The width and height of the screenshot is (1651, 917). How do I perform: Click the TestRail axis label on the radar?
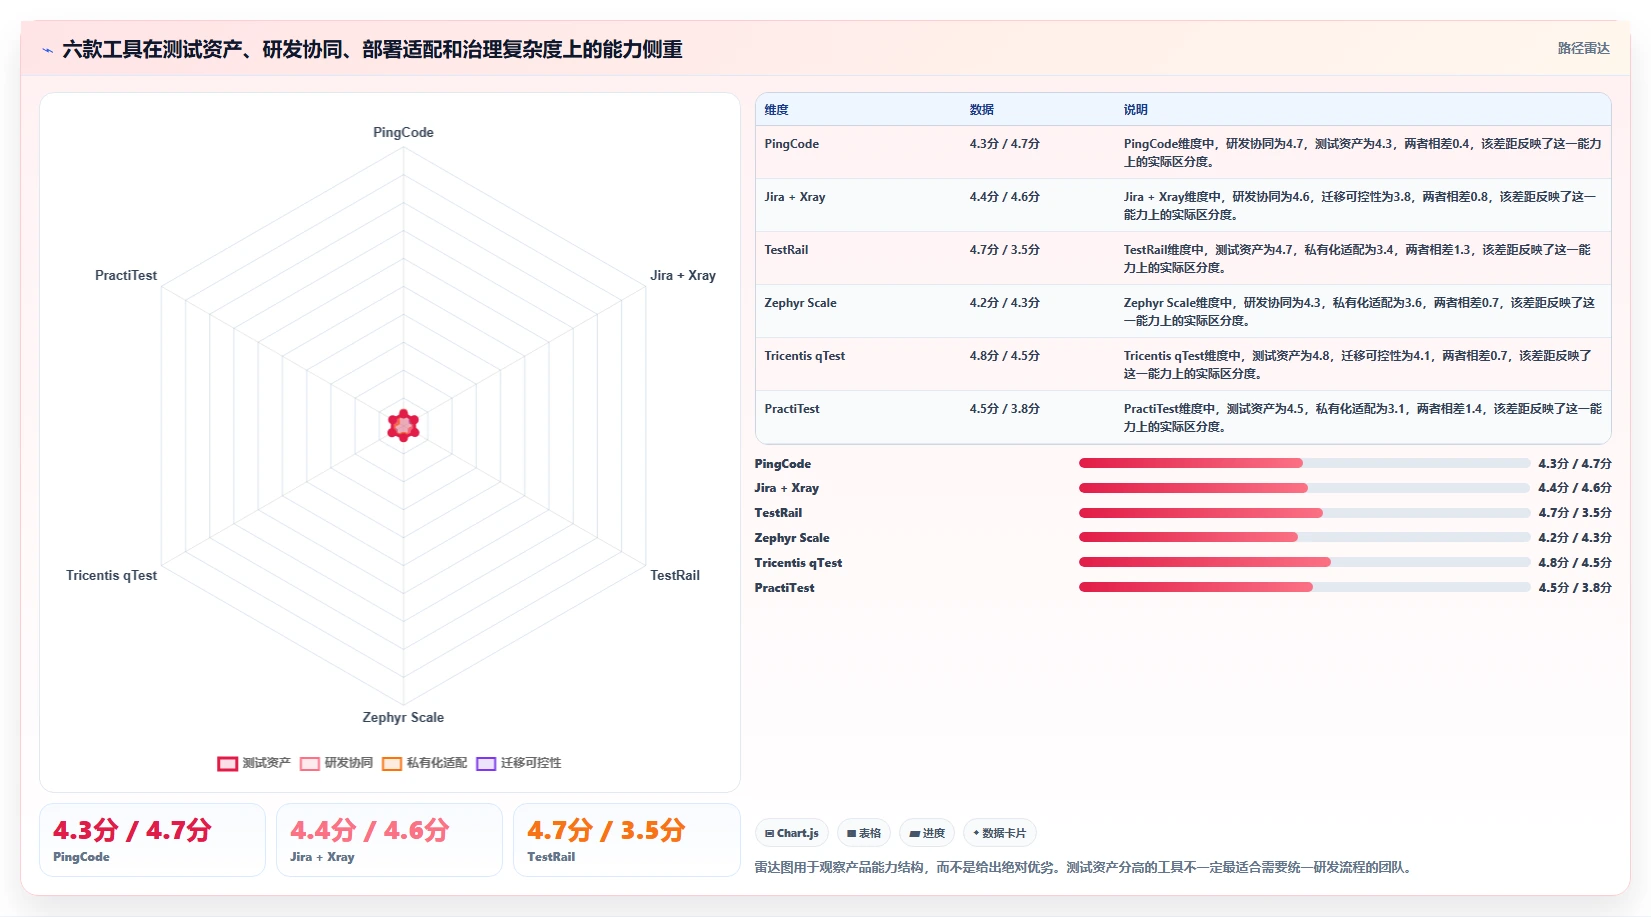[x=675, y=575]
